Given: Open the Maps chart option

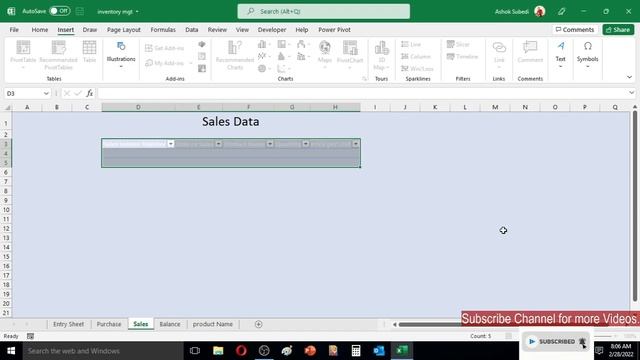Looking at the screenshot, I should [x=324, y=53].
